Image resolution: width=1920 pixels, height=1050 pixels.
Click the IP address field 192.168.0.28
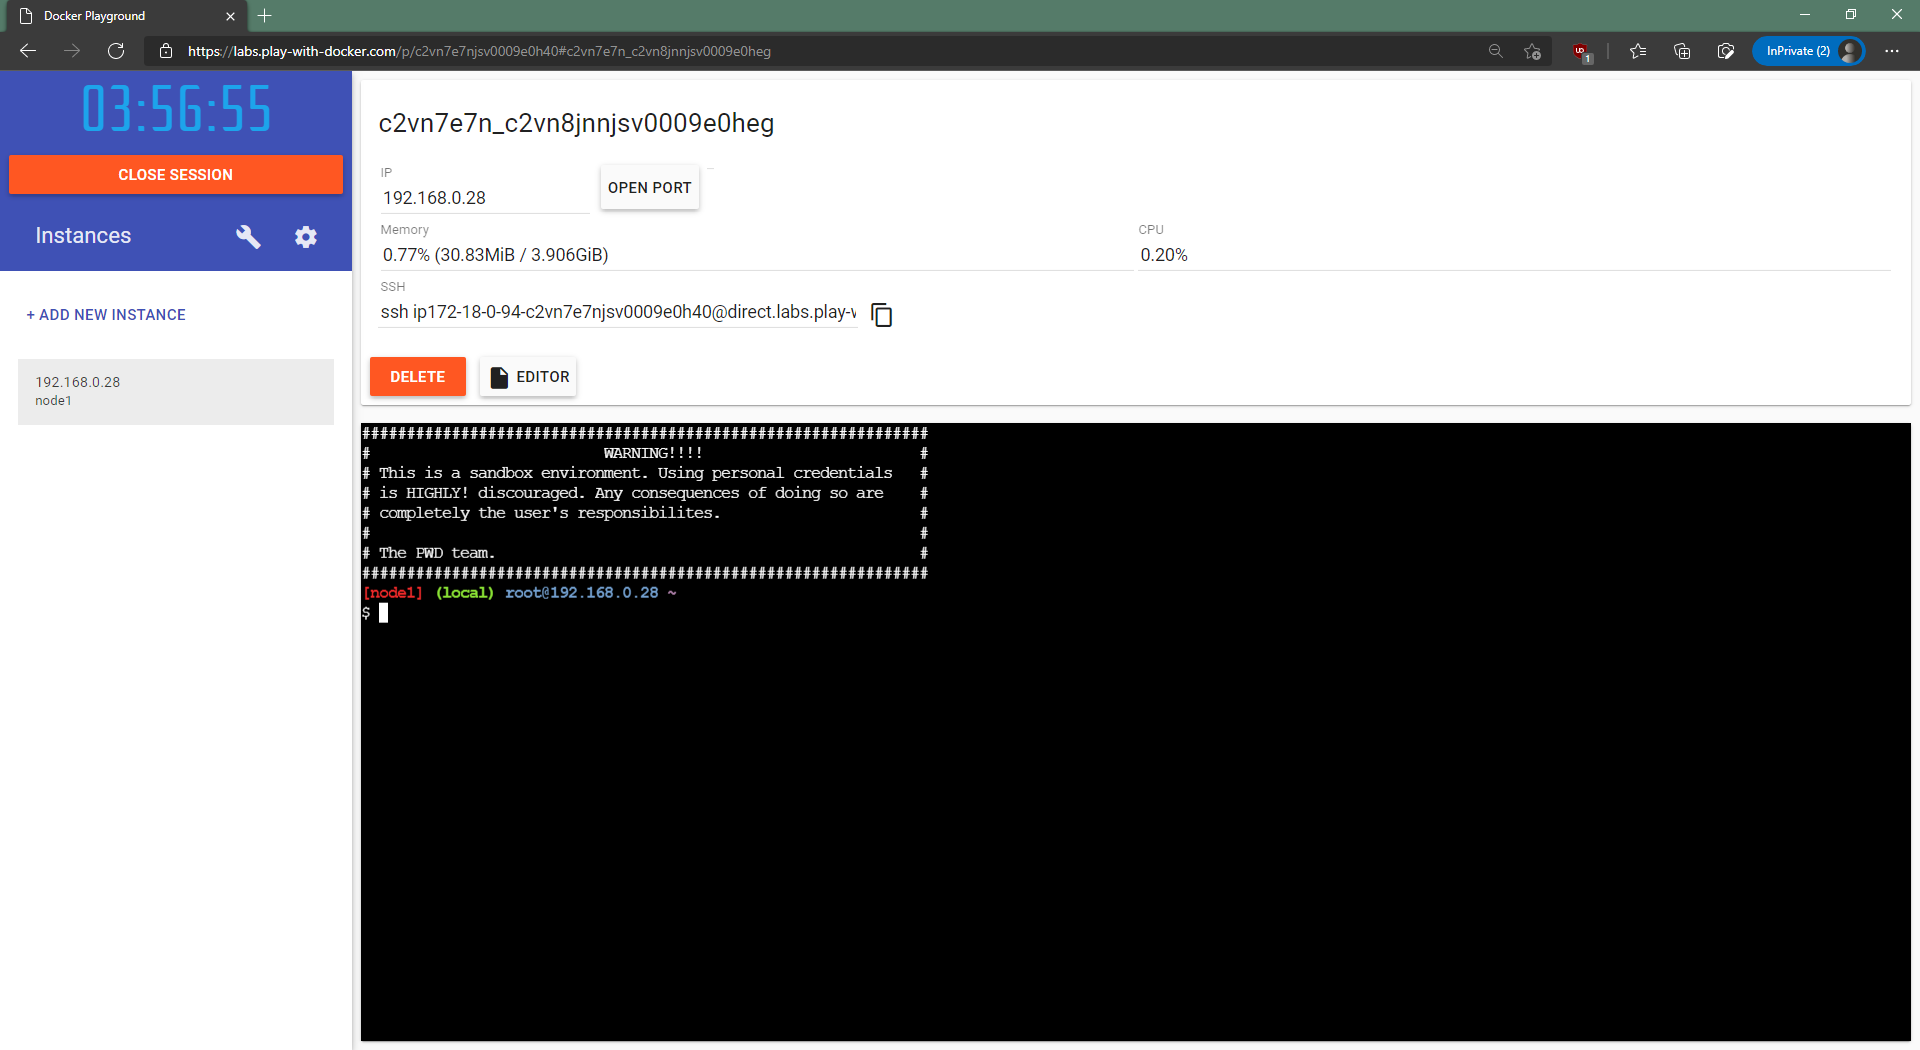484,198
